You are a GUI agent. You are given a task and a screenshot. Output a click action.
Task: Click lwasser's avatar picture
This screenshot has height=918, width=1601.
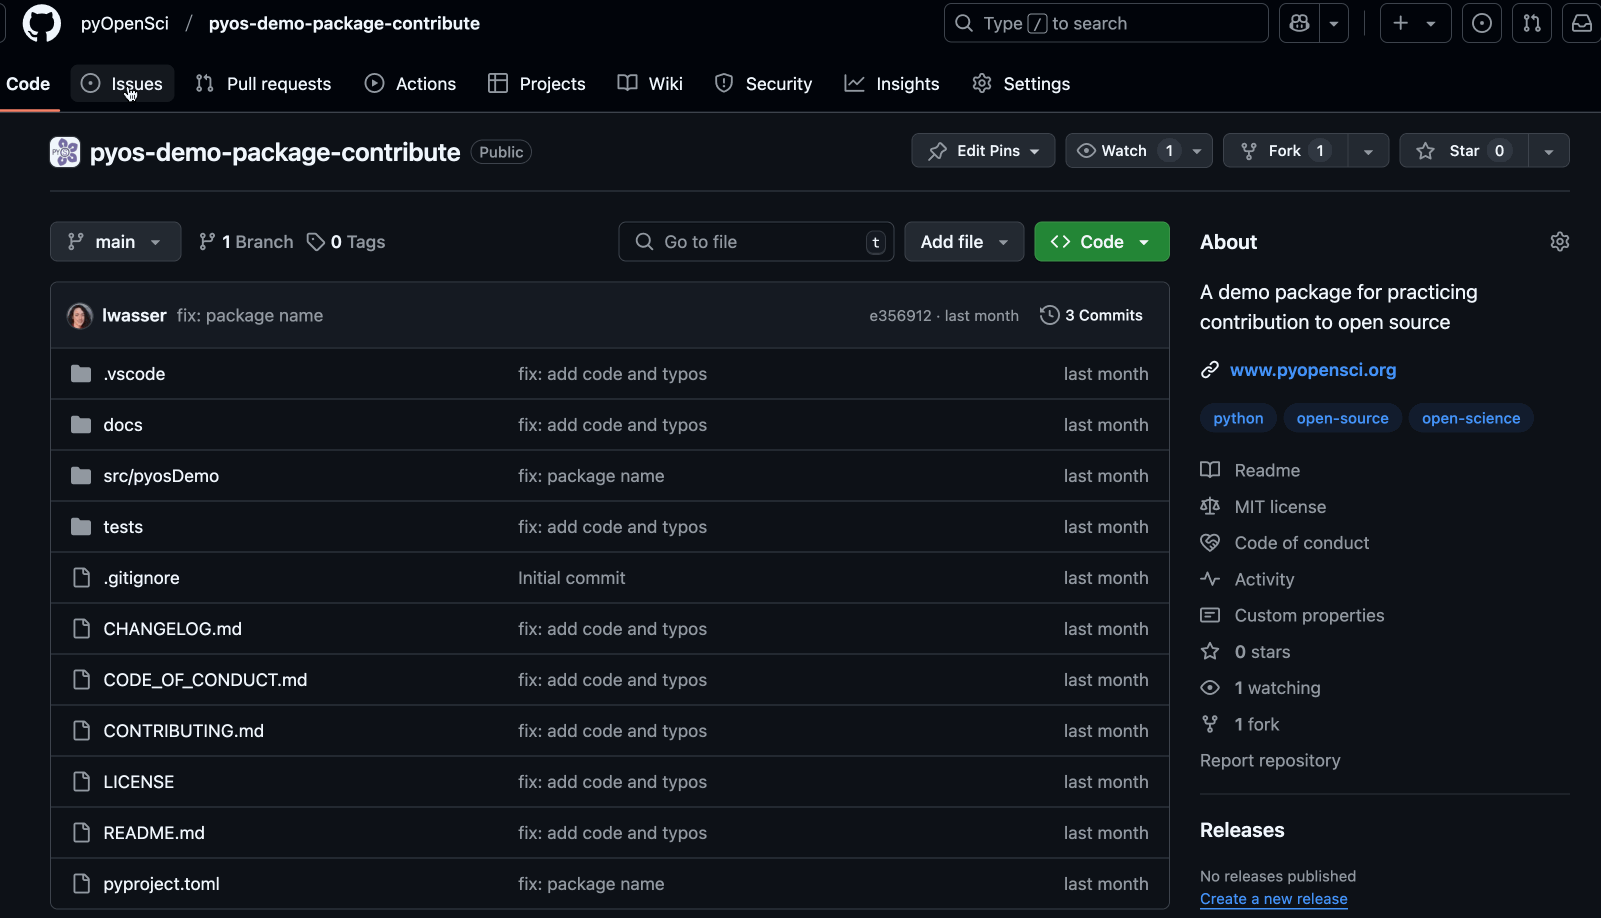(80, 316)
